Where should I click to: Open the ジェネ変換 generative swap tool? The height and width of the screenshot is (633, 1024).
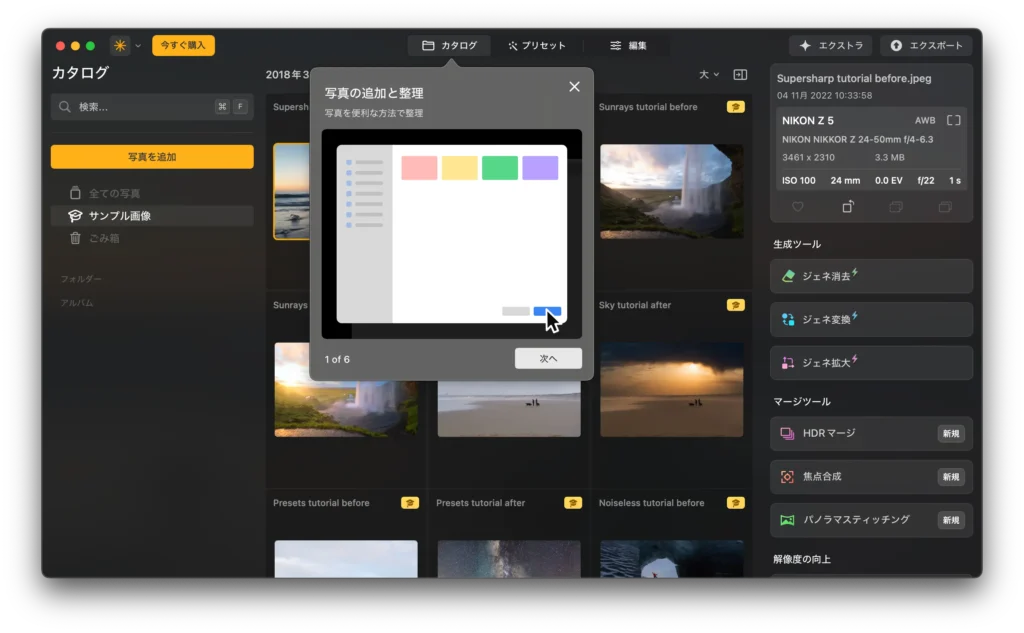click(869, 320)
